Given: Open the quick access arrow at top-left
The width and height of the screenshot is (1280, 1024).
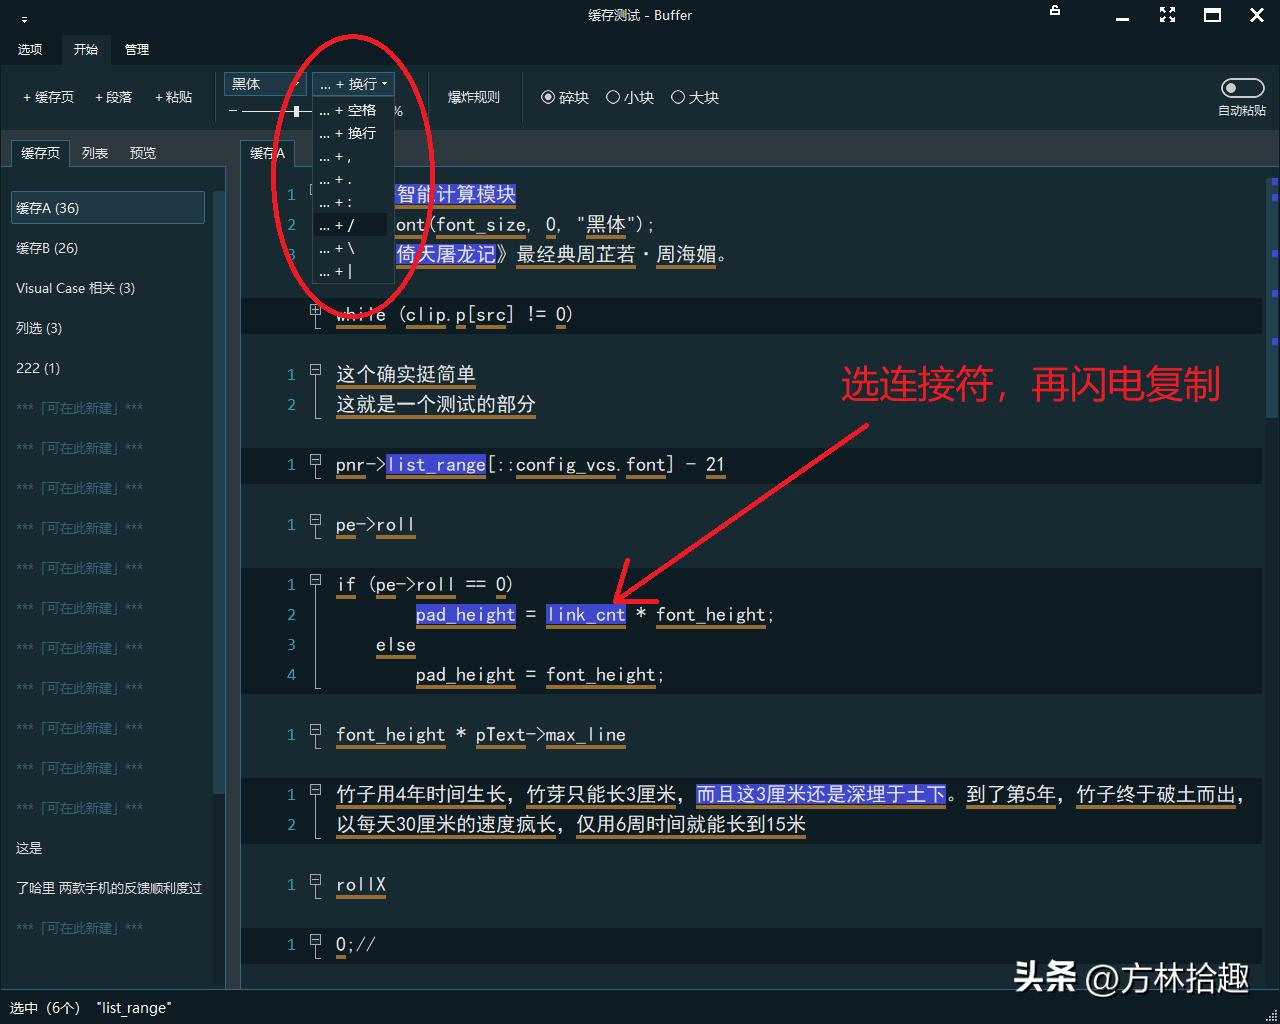Looking at the screenshot, I should coord(24,19).
